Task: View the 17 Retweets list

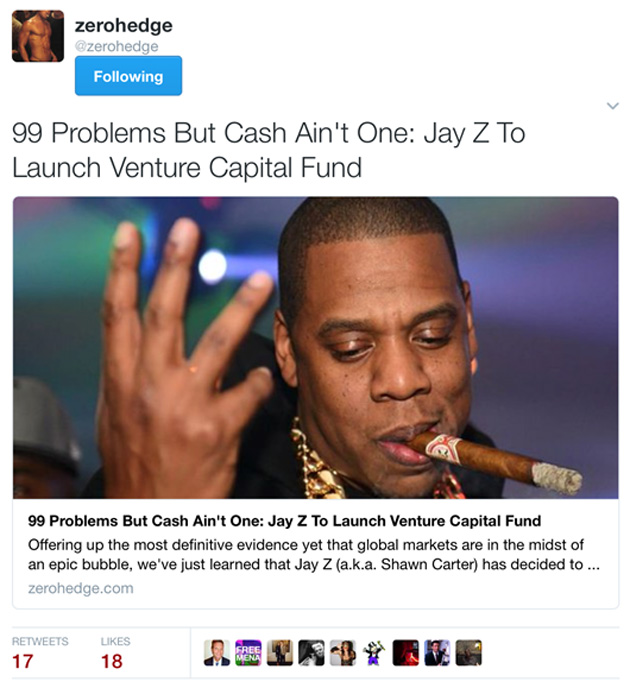Action: pyautogui.click(x=39, y=654)
